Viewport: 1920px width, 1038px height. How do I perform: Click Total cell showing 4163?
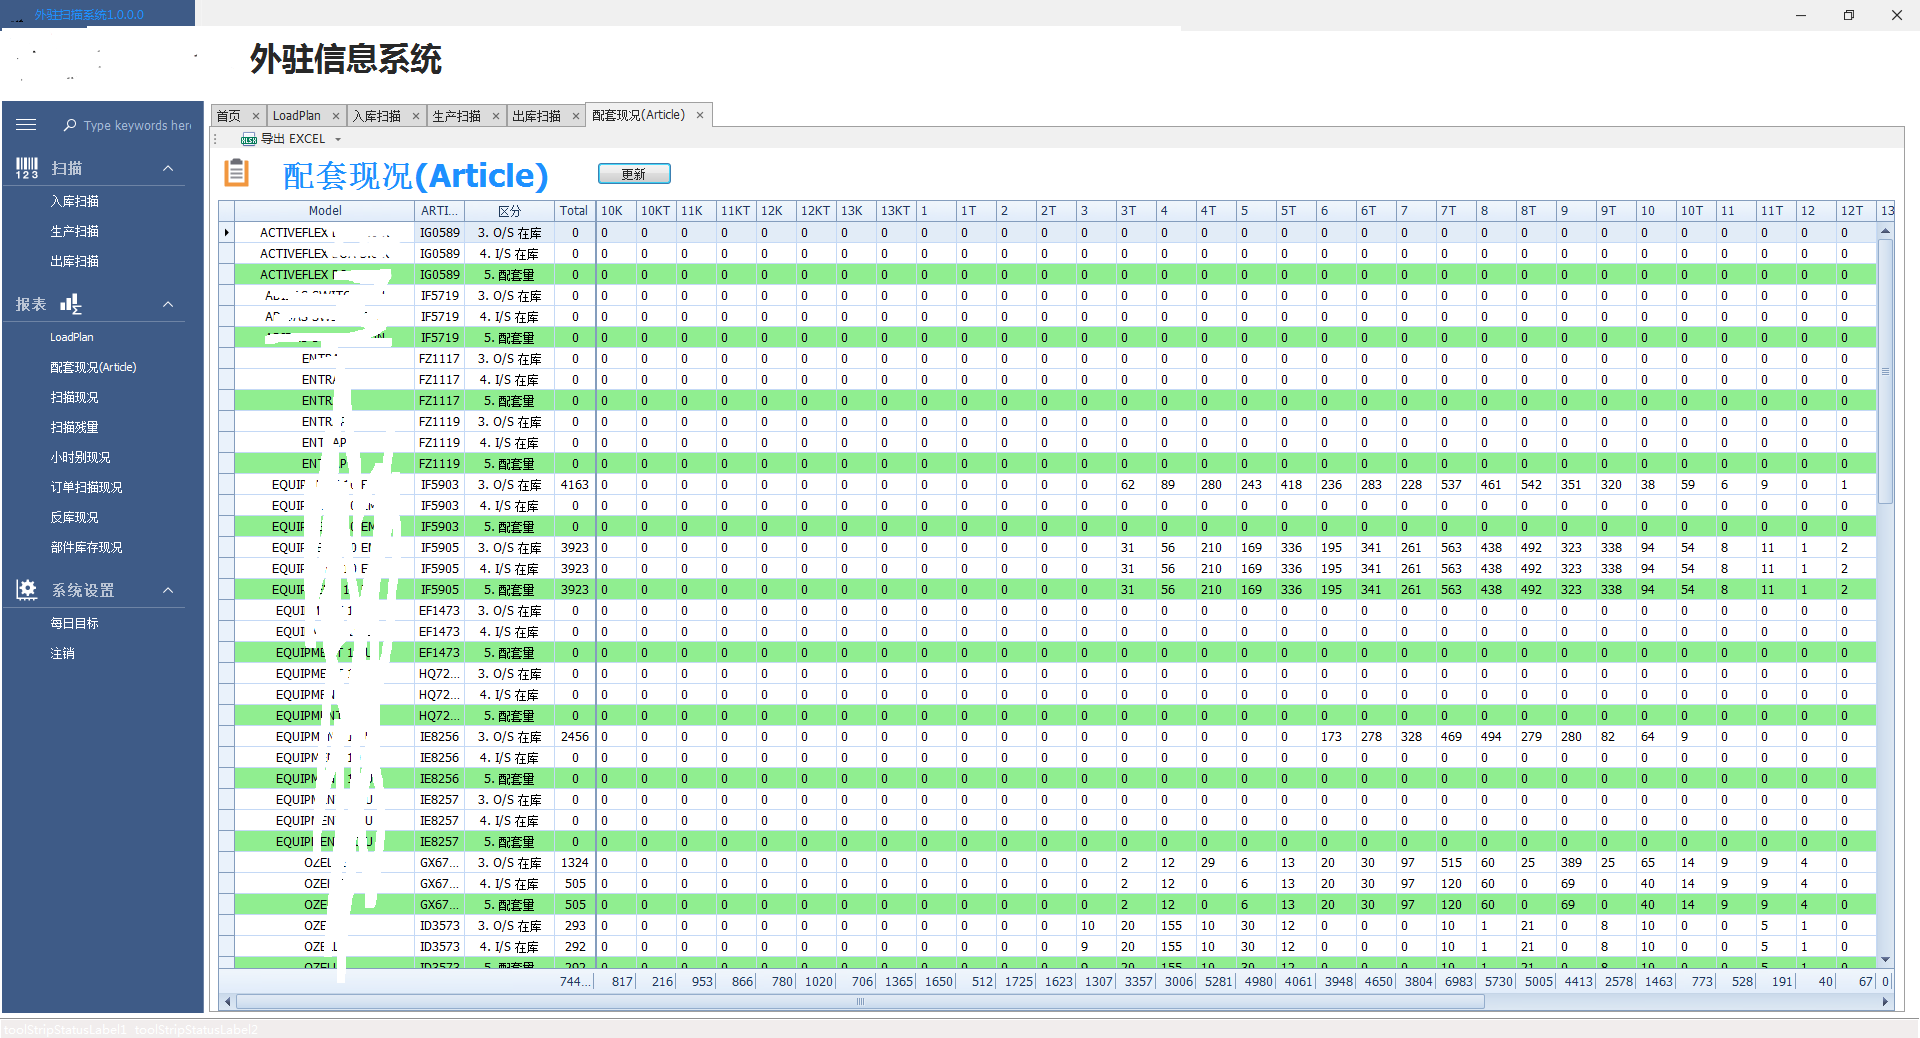point(575,485)
